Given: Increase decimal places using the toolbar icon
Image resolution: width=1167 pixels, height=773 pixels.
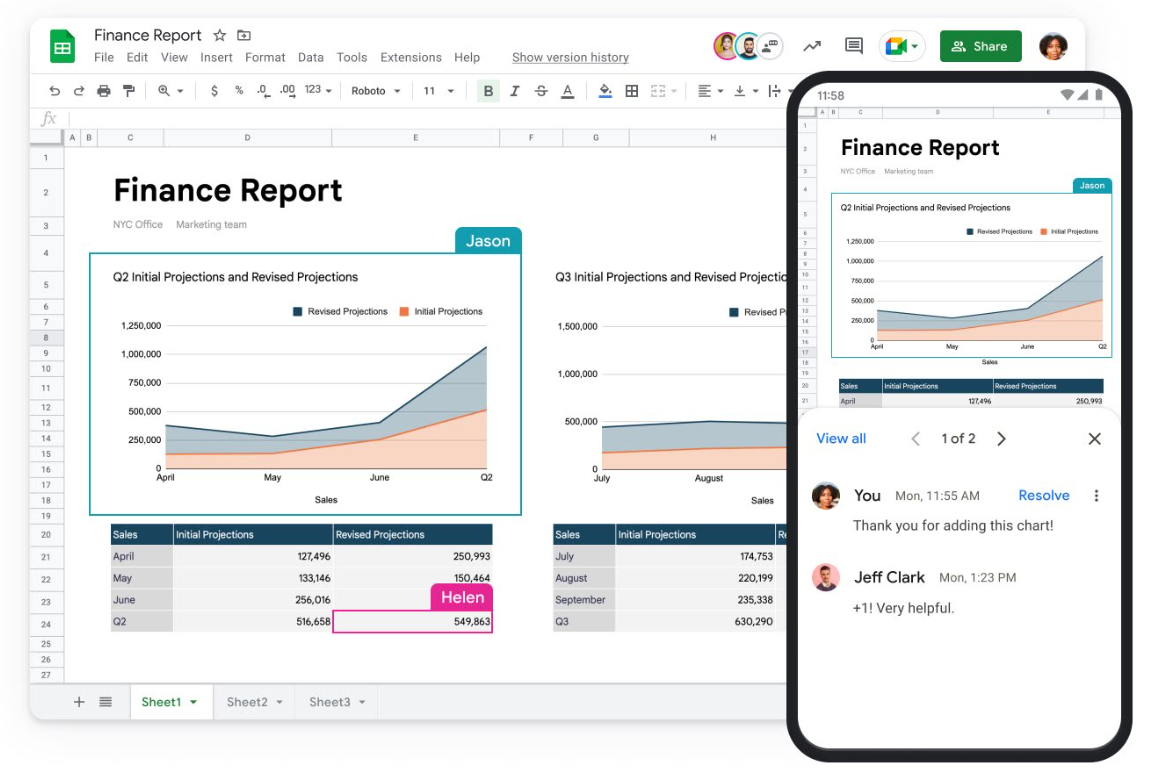Looking at the screenshot, I should 287,90.
